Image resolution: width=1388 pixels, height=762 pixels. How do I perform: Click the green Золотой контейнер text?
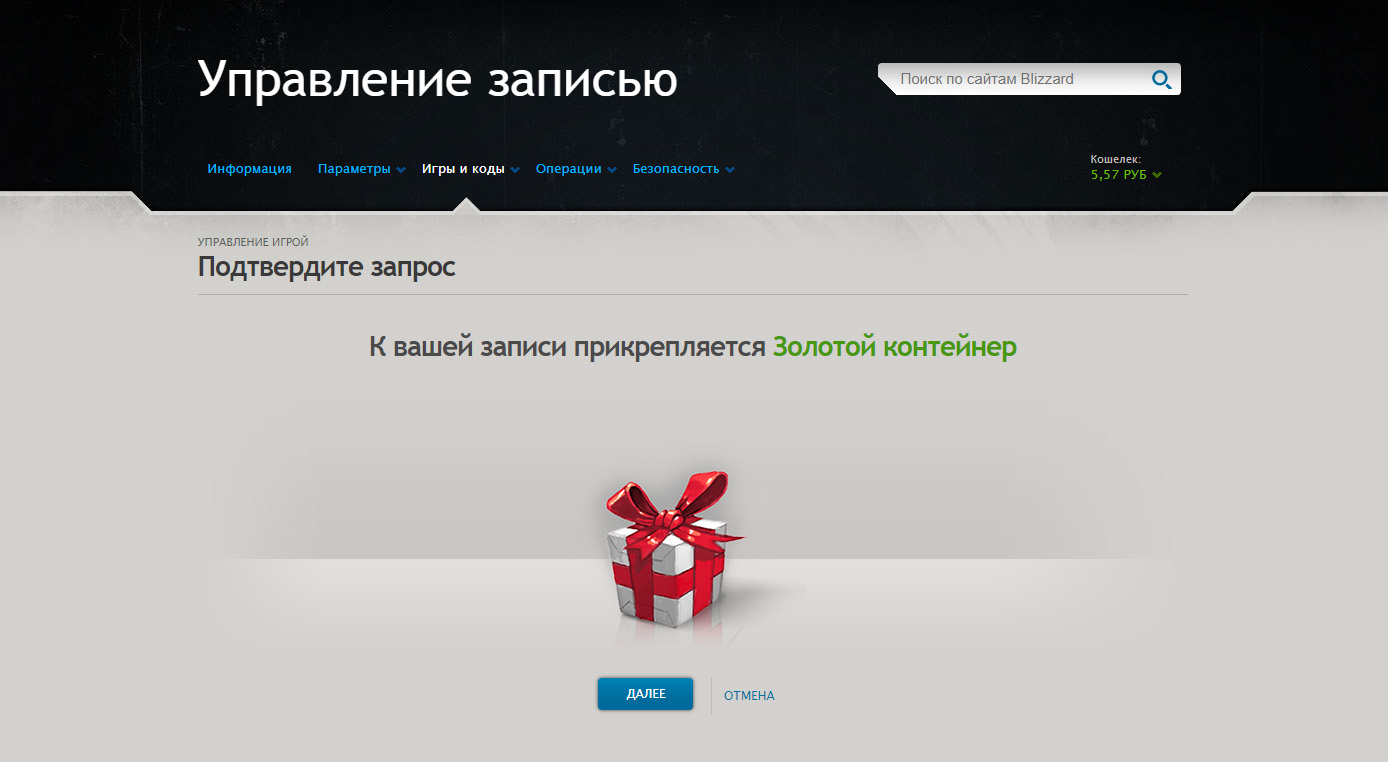point(895,348)
